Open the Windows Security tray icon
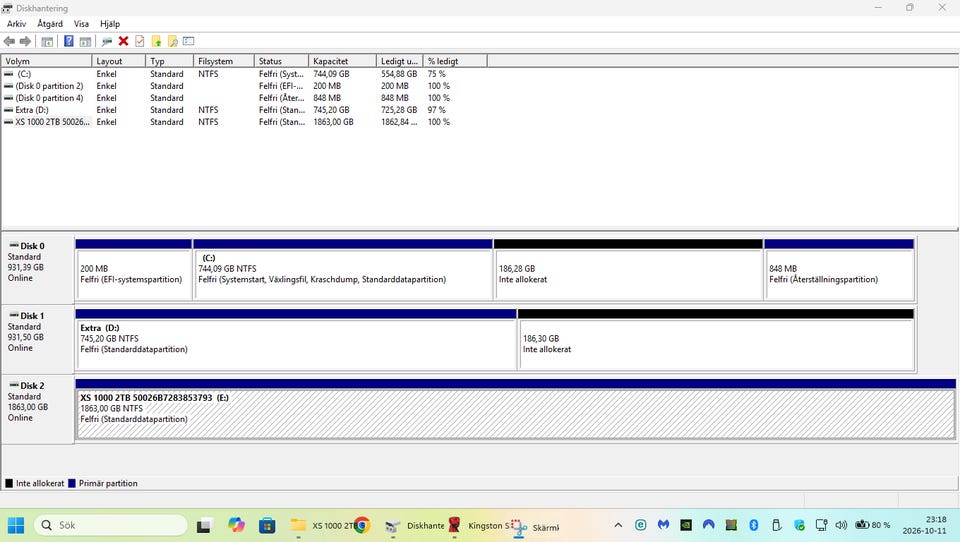Image resolution: width=960 pixels, height=542 pixels. [x=799, y=525]
